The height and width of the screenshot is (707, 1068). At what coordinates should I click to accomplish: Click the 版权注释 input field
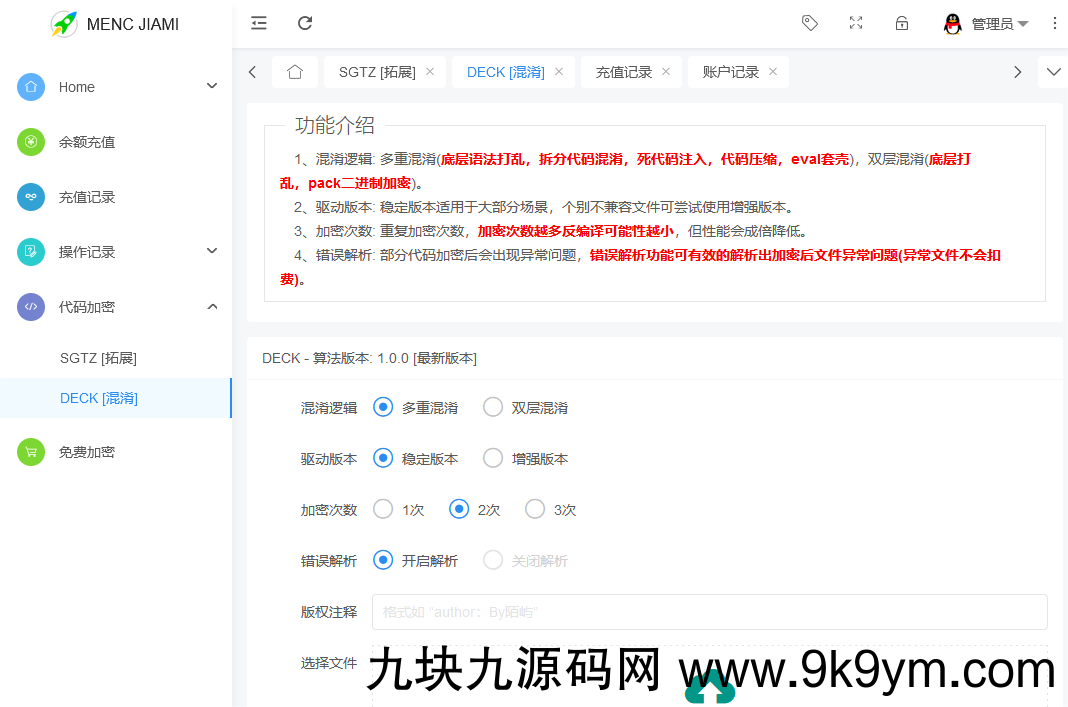pos(709,612)
